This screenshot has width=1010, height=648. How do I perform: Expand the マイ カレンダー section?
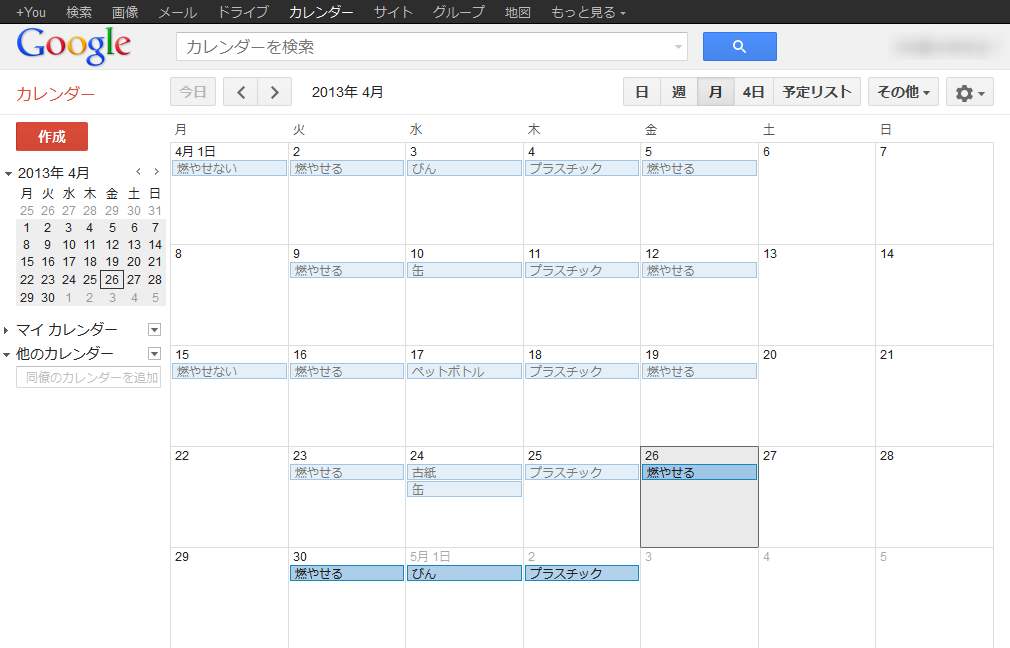(7, 330)
